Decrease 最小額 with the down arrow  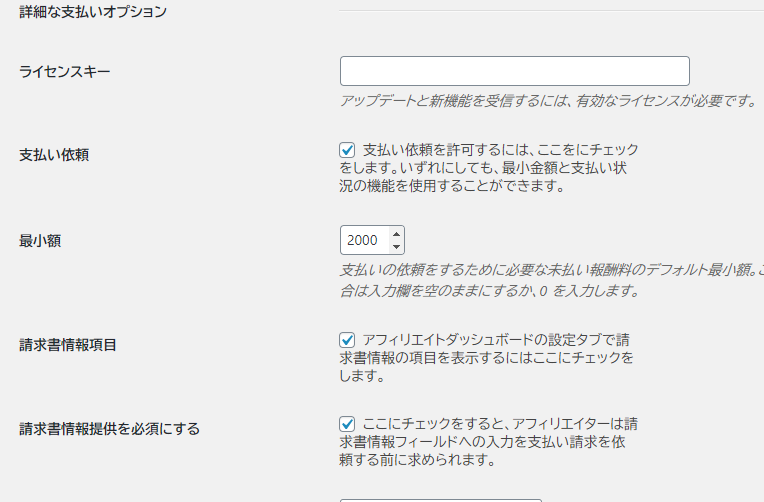(397, 246)
